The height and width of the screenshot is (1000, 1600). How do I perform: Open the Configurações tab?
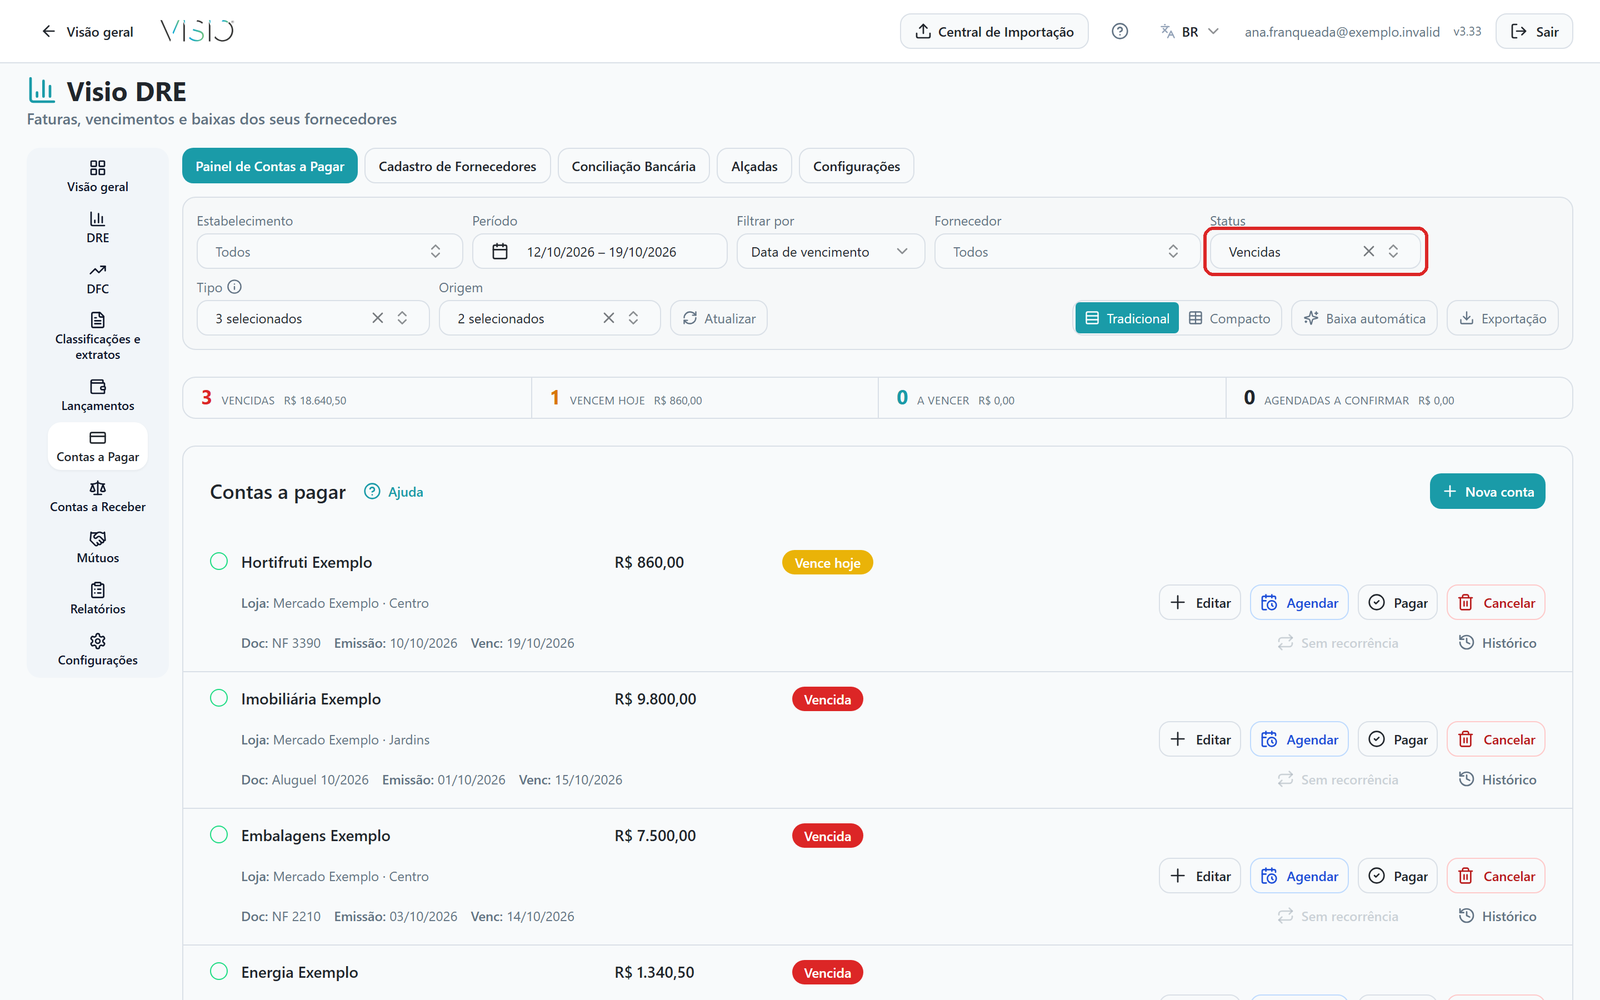pyautogui.click(x=856, y=166)
